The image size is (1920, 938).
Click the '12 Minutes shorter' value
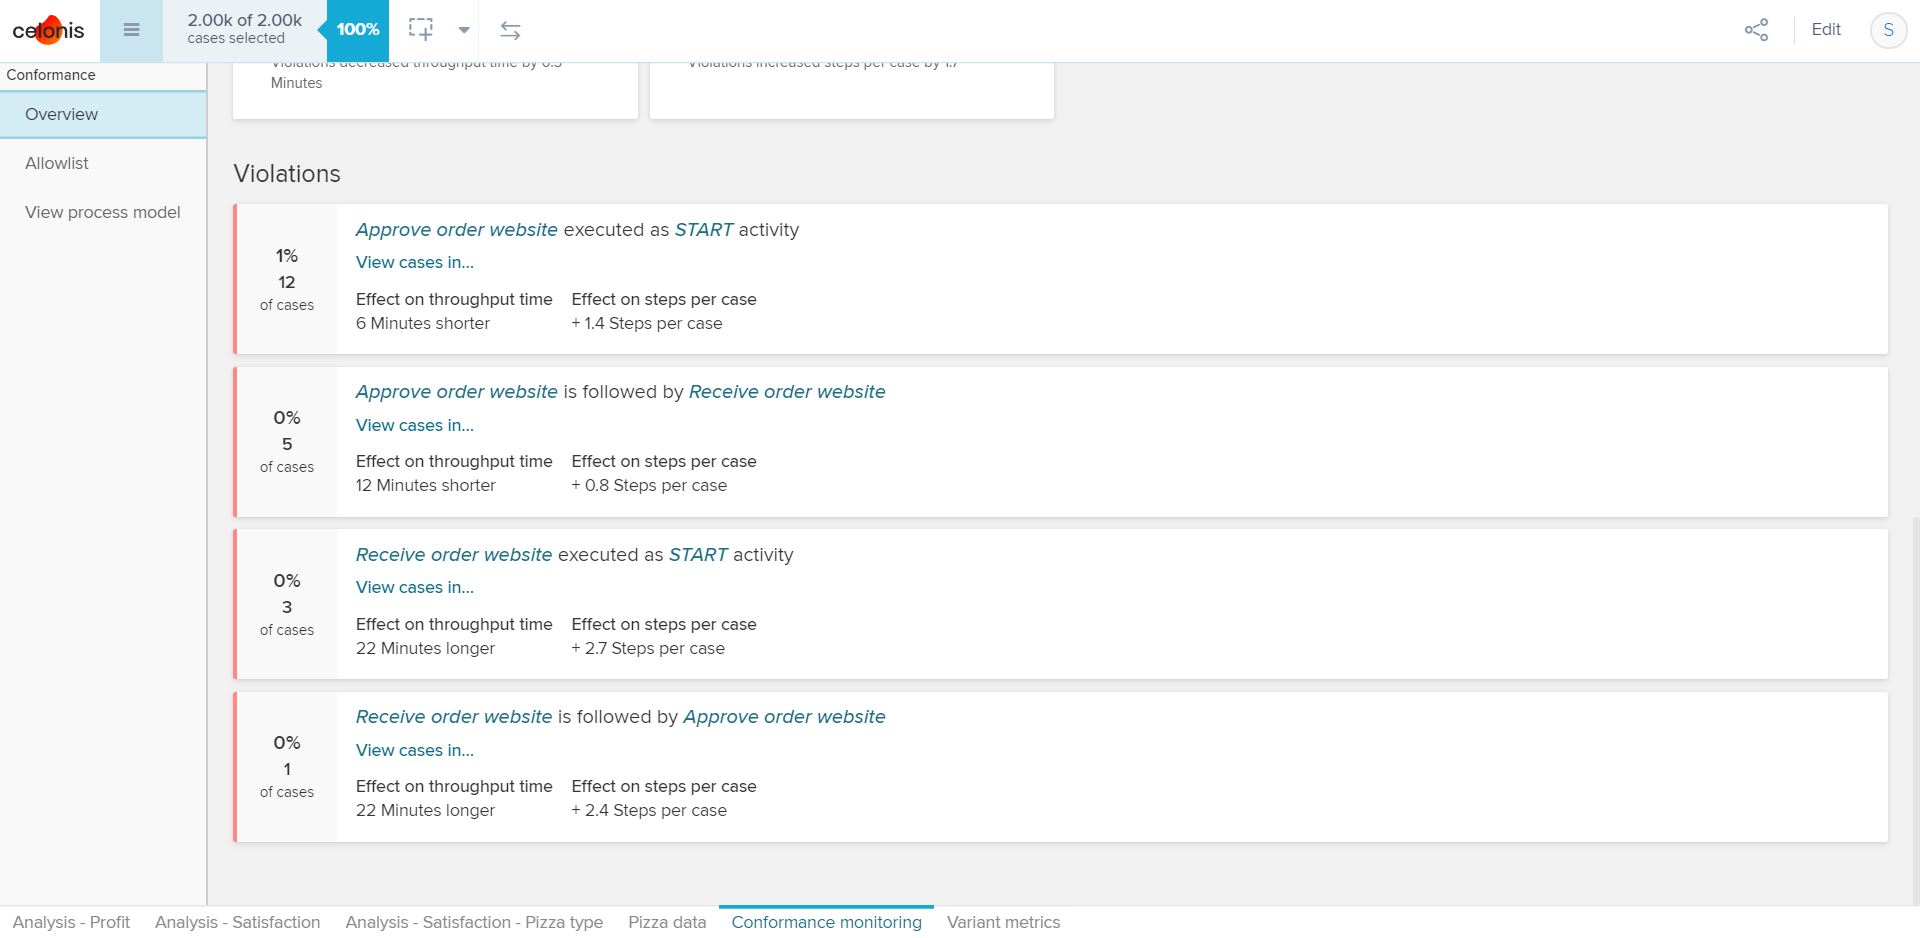click(x=426, y=485)
